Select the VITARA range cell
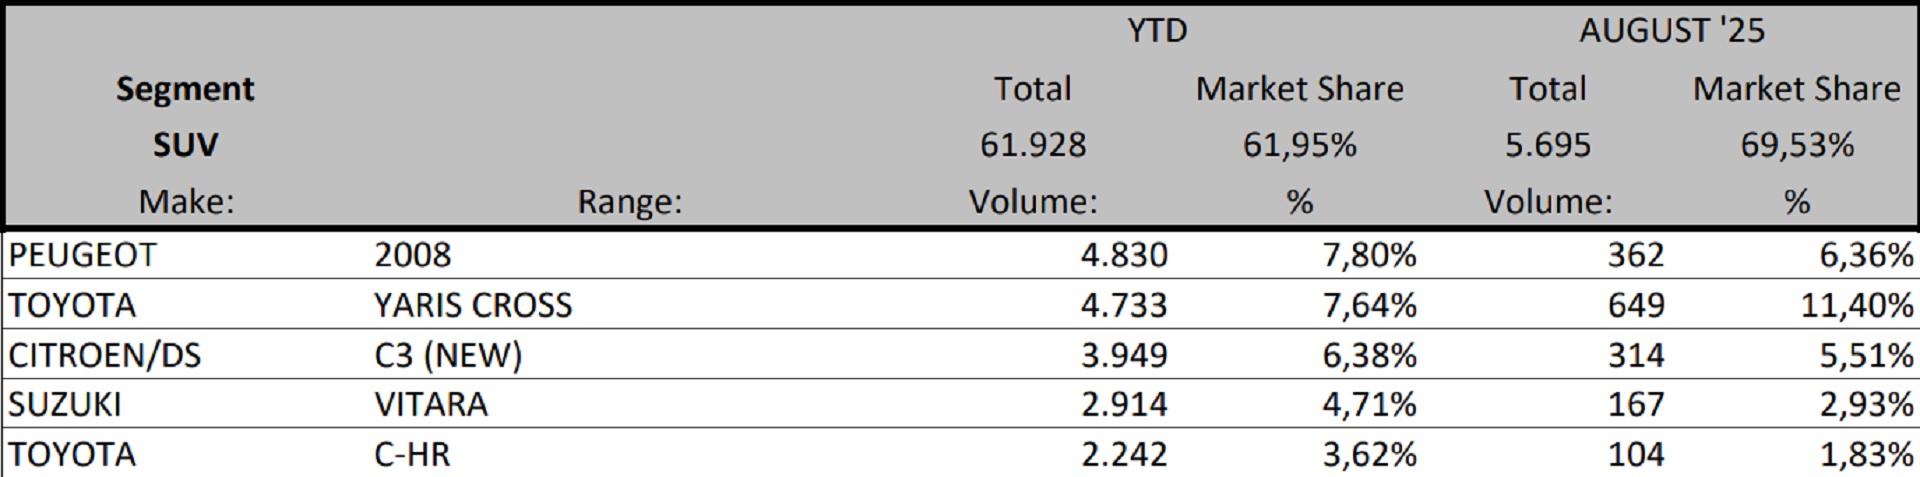The height and width of the screenshot is (477, 1920). point(431,404)
